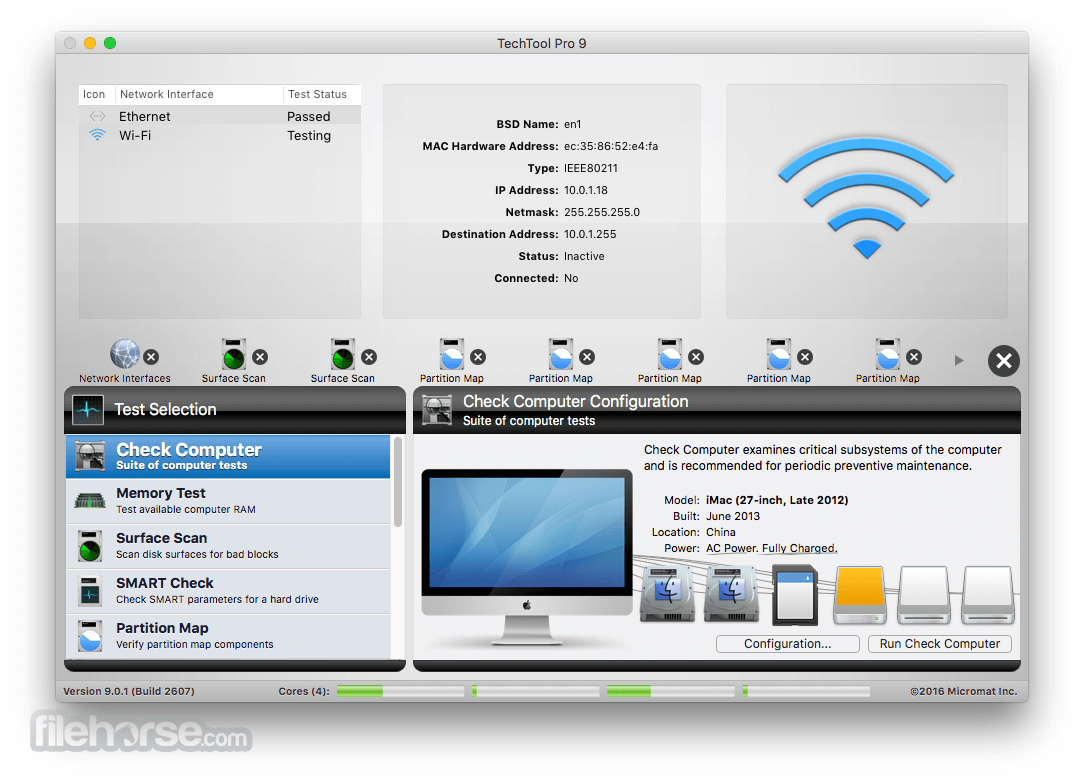This screenshot has height=782, width=1084.
Task: Click the Memory Test RAM chip icon
Action: pos(90,501)
